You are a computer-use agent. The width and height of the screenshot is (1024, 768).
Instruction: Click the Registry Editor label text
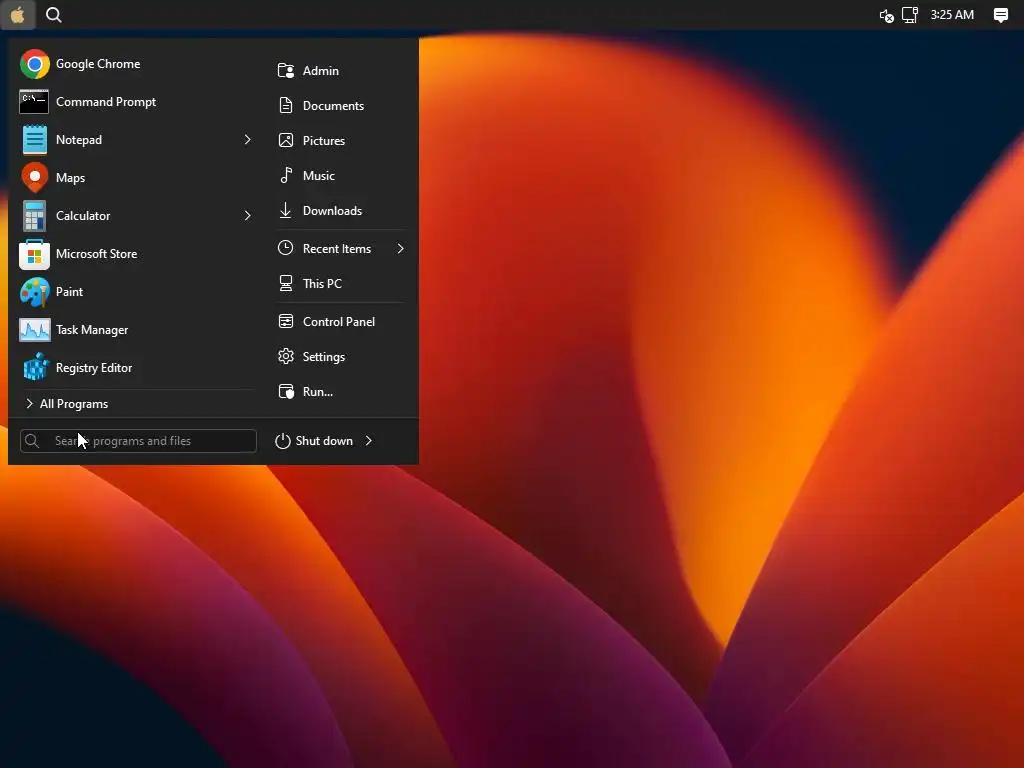pos(94,368)
